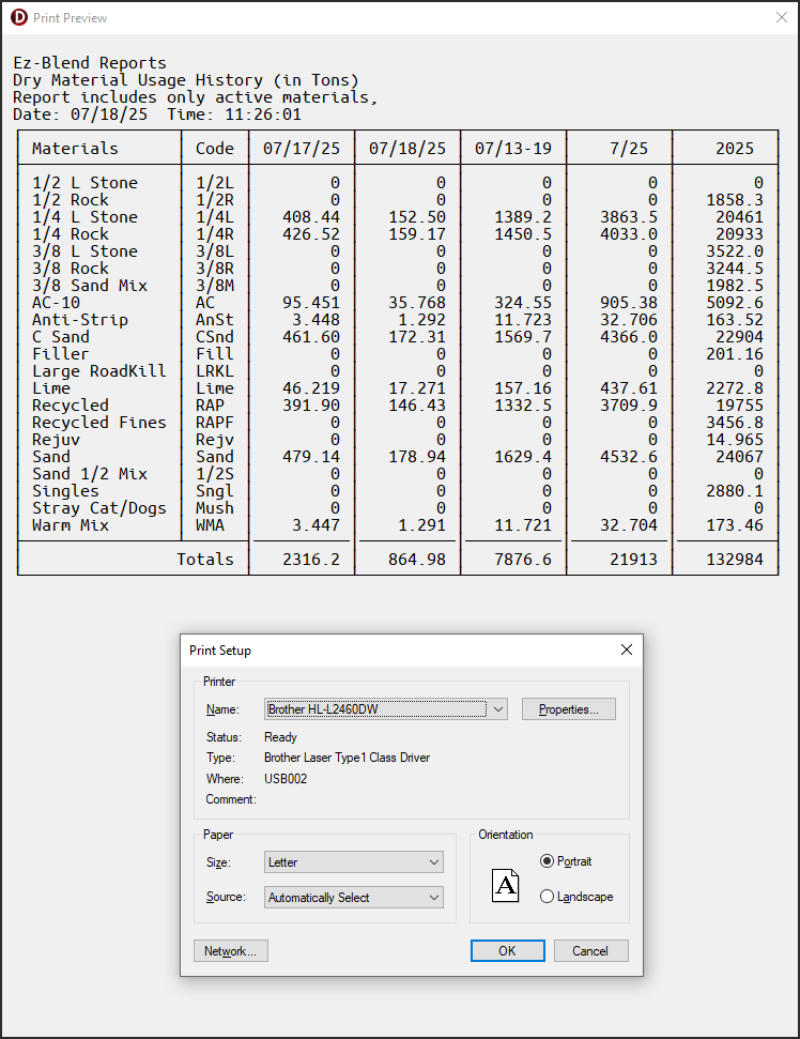Click the 'Warm Mix' material name
Image resolution: width=800 pixels, height=1039 pixels.
70,525
